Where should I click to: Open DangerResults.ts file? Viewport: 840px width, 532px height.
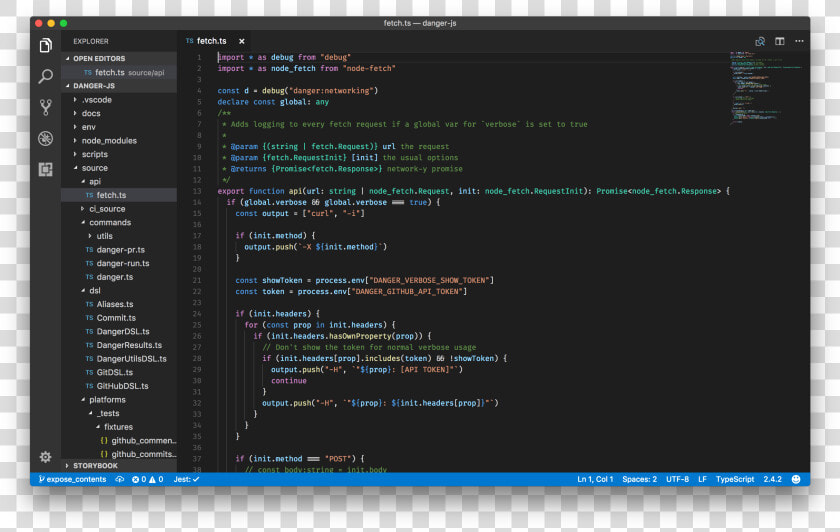(x=119, y=345)
